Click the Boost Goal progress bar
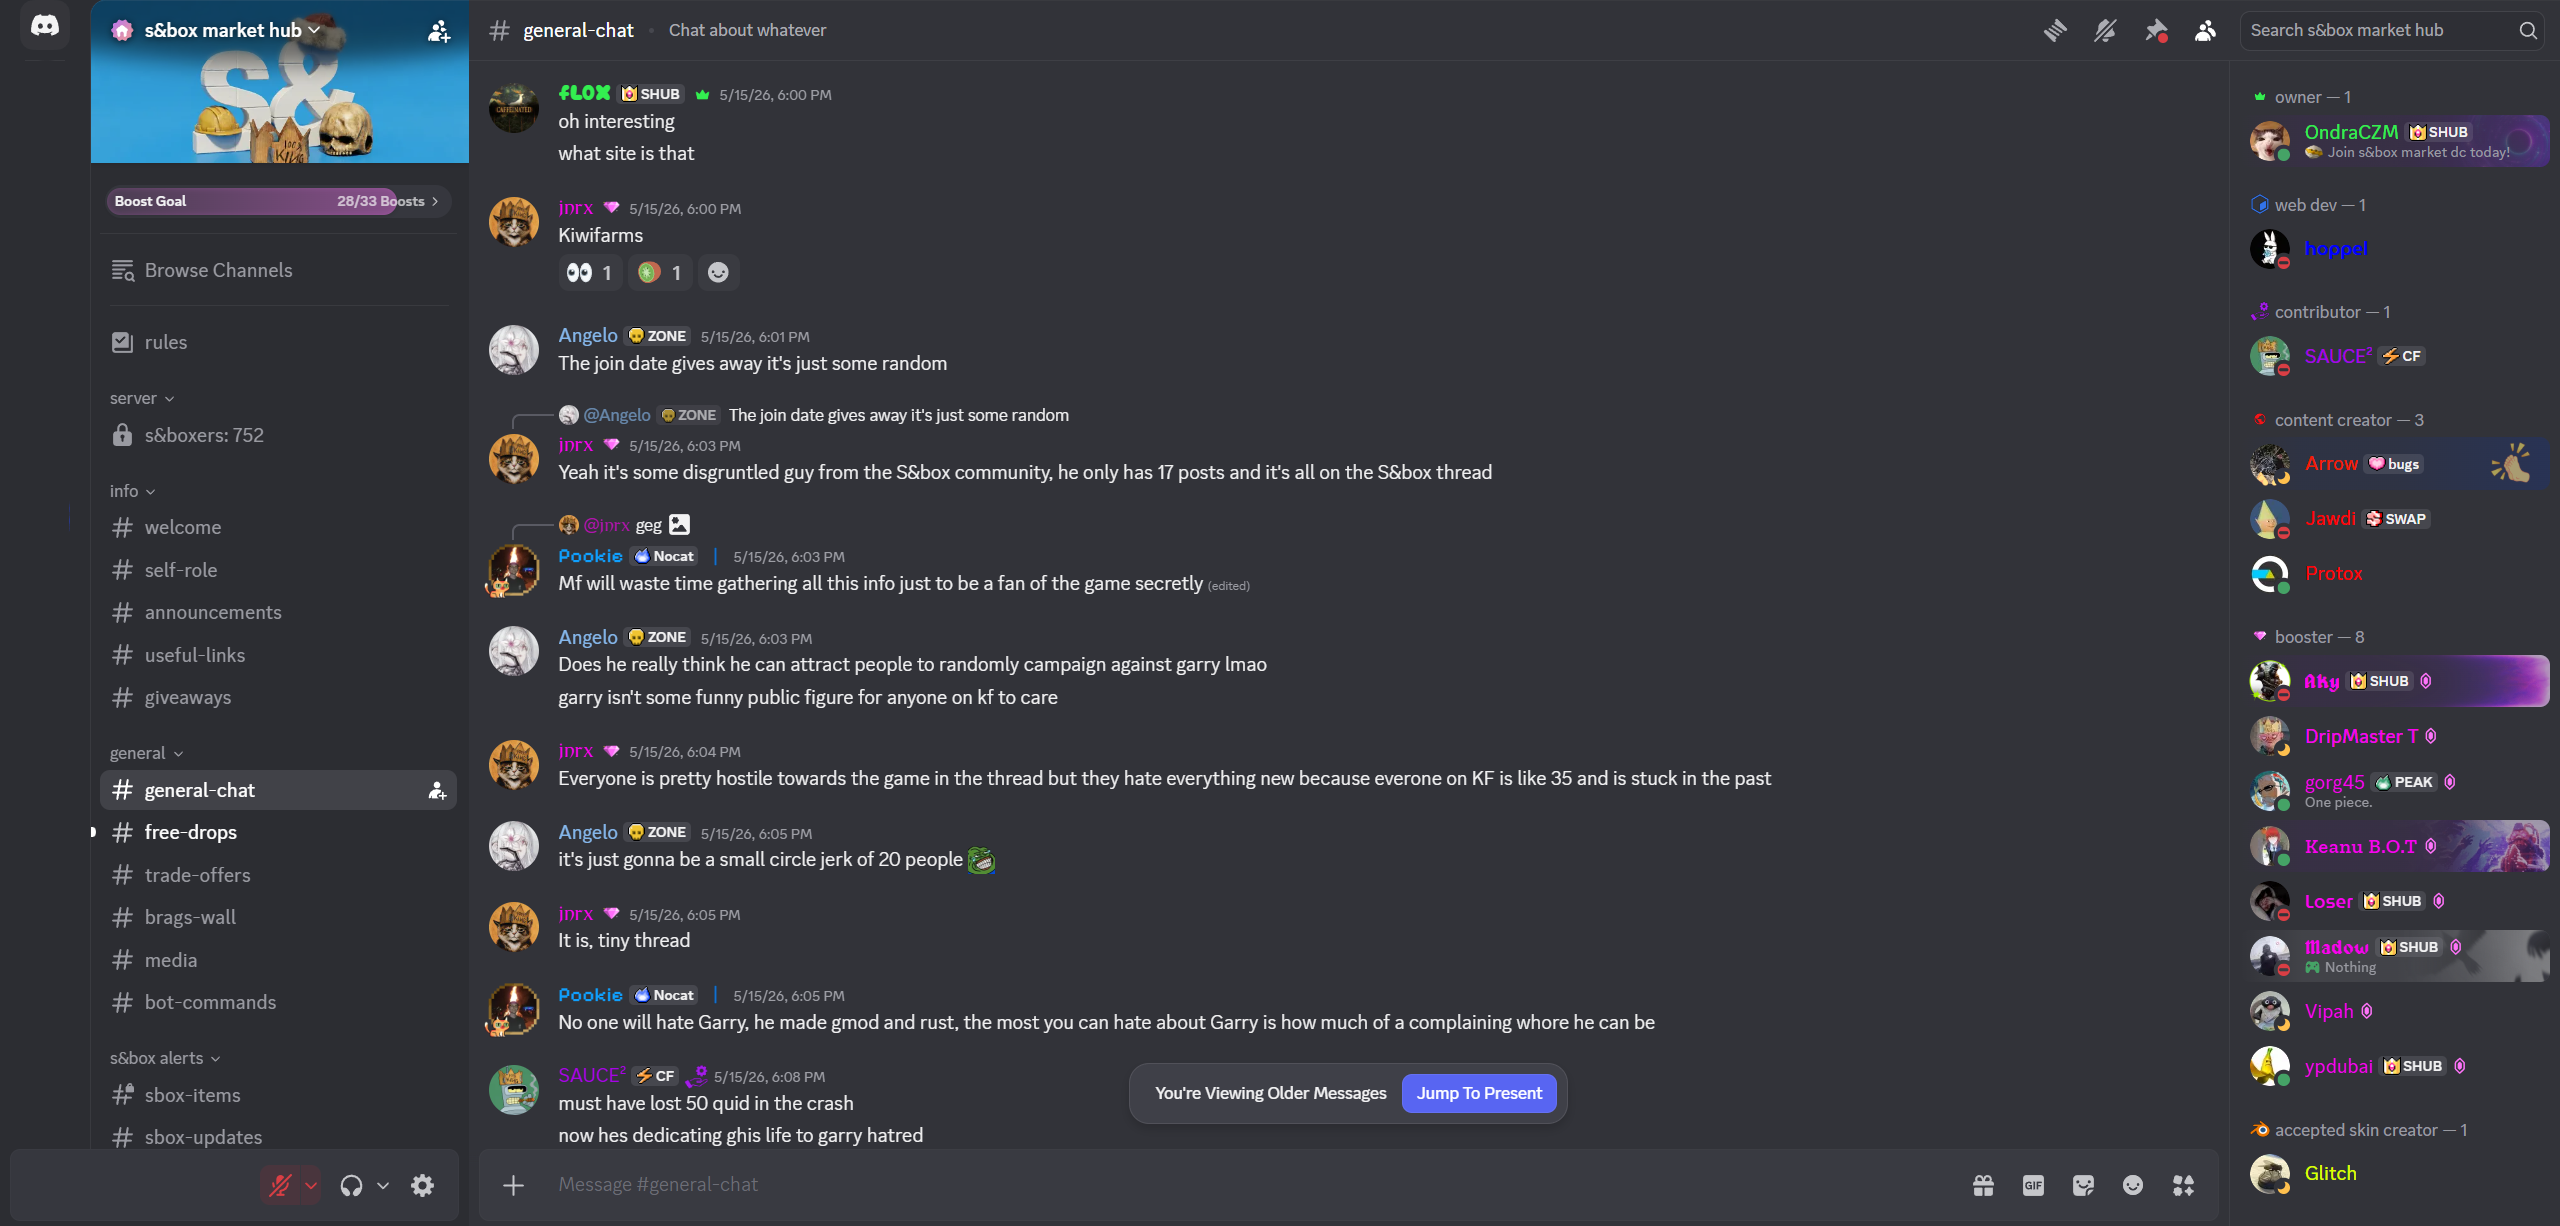This screenshot has width=2560, height=1226. tap(278, 201)
